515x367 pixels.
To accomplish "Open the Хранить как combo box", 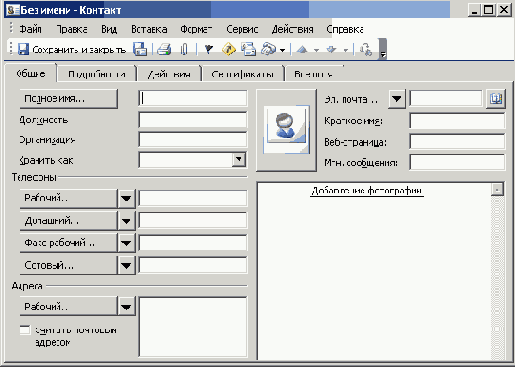I will click(x=193, y=160).
